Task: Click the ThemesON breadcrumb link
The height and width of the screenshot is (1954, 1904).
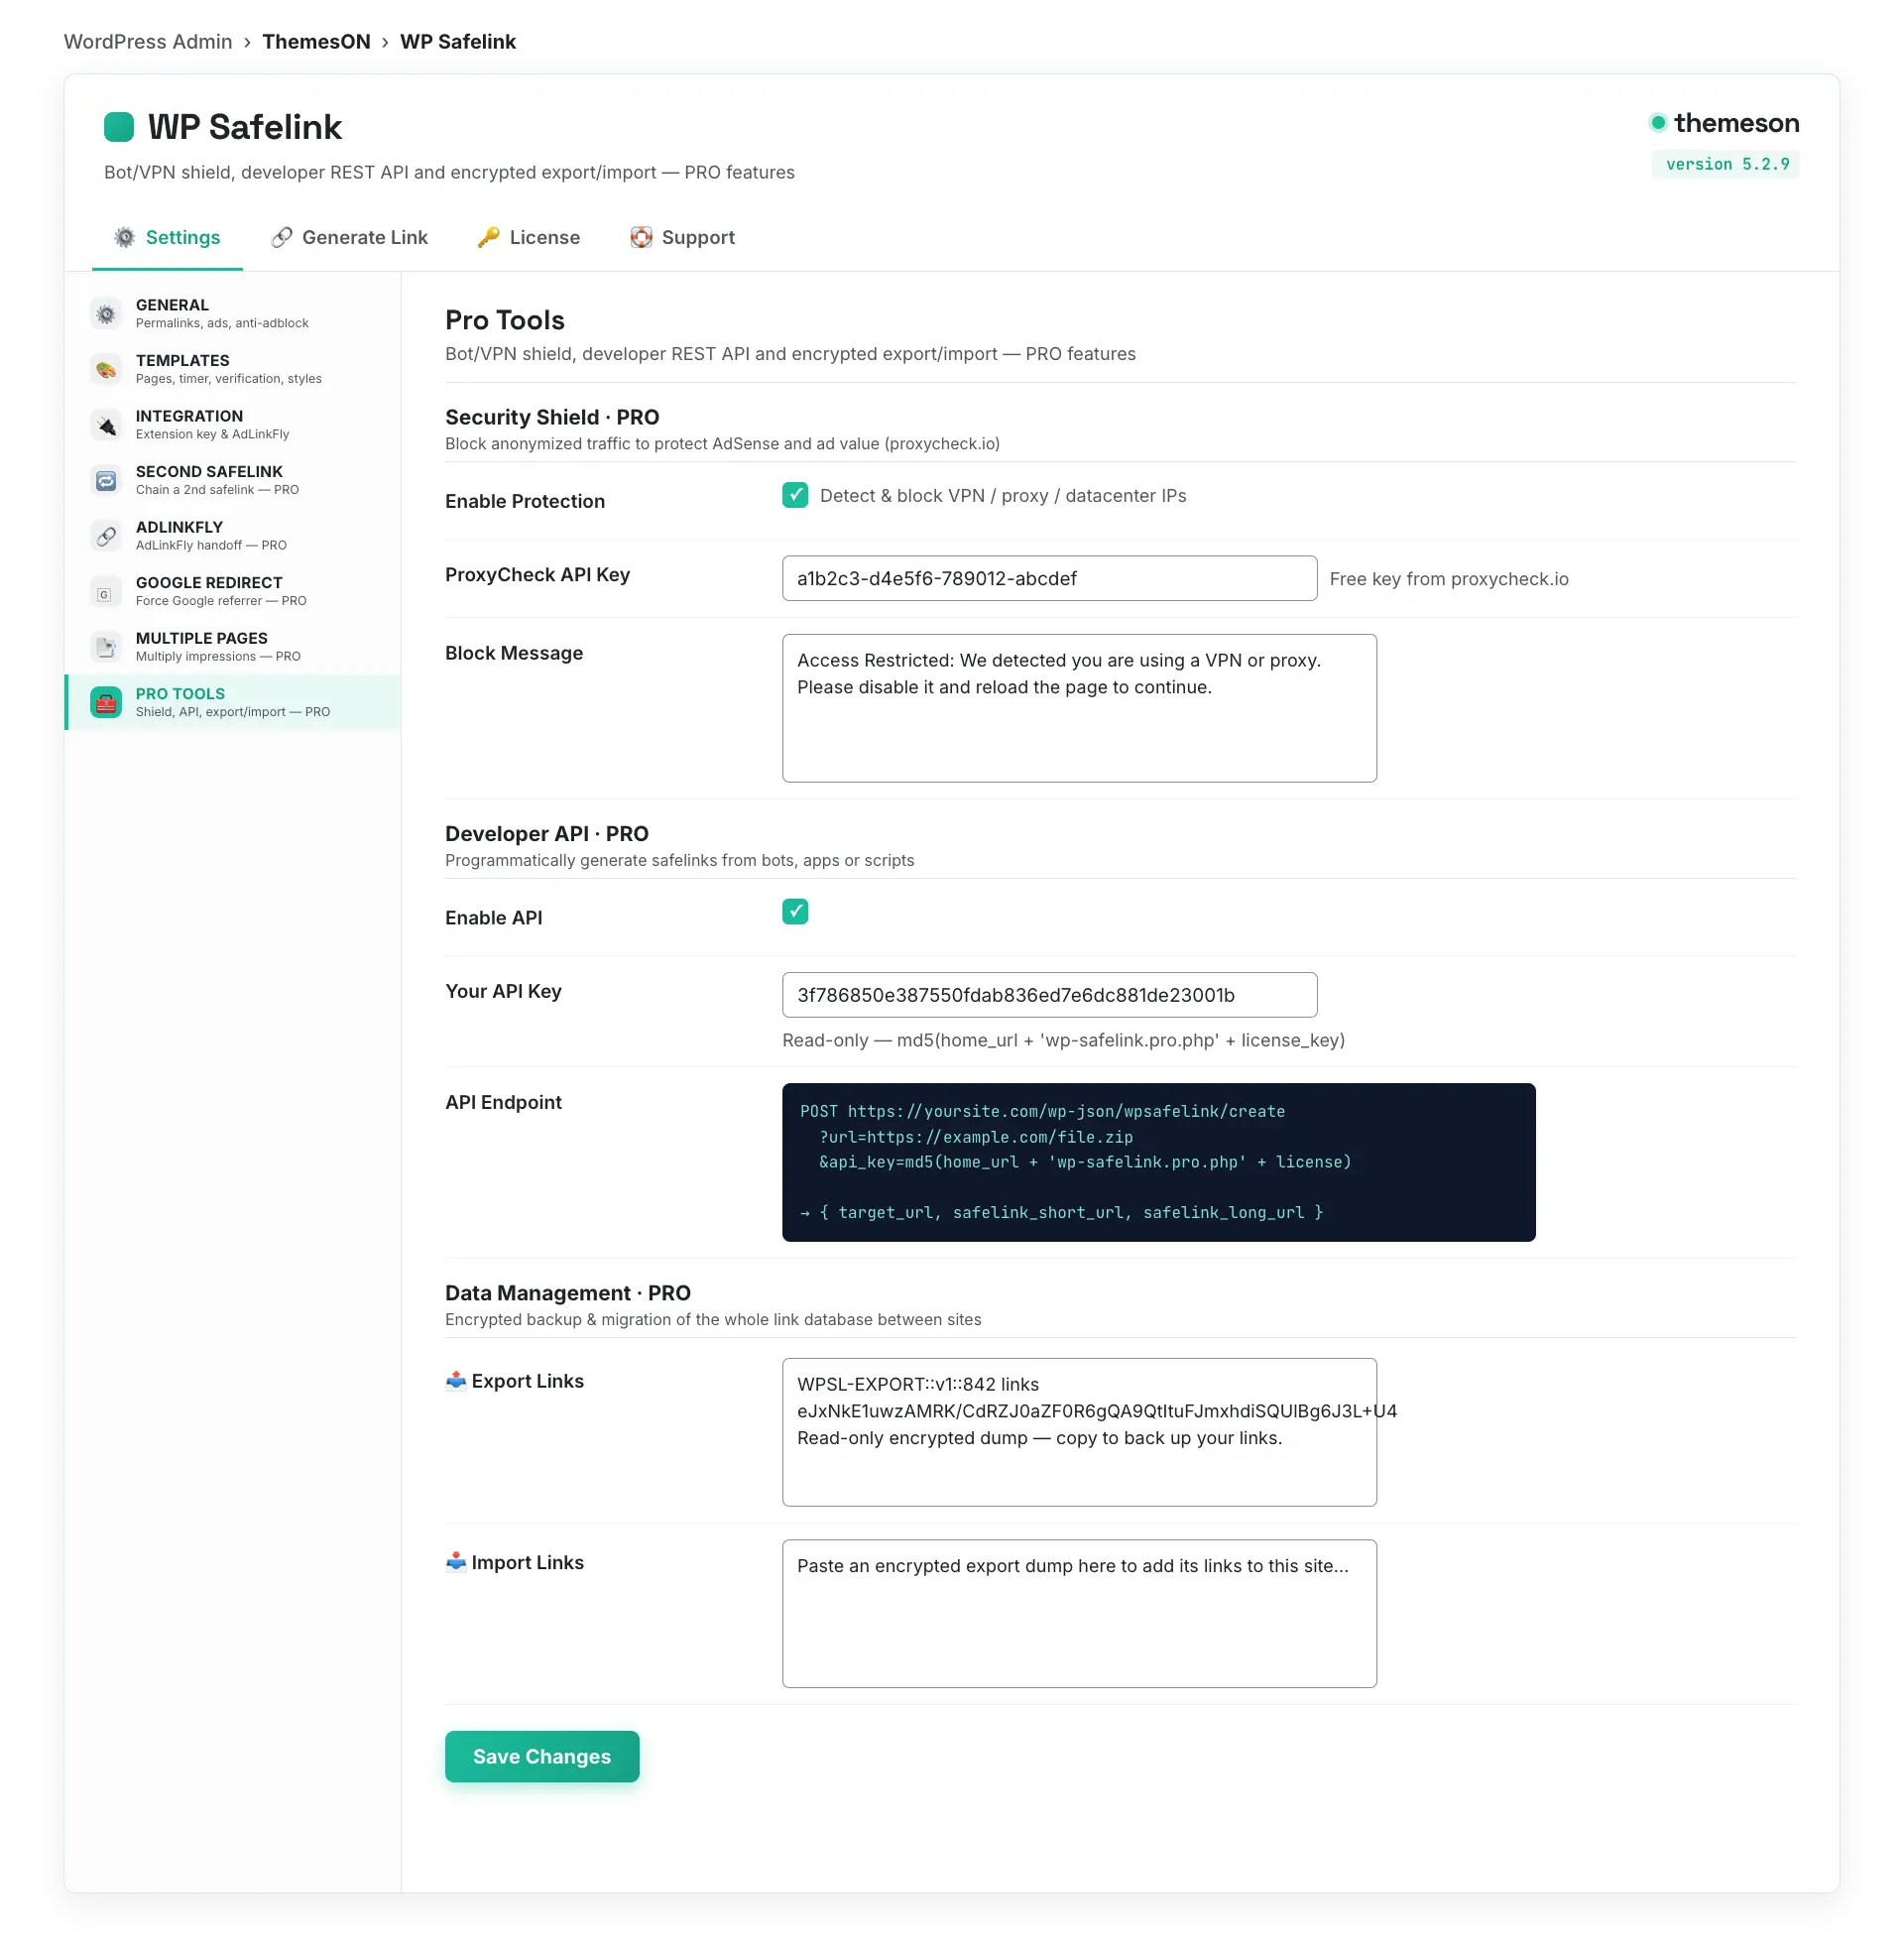Action: [x=316, y=41]
